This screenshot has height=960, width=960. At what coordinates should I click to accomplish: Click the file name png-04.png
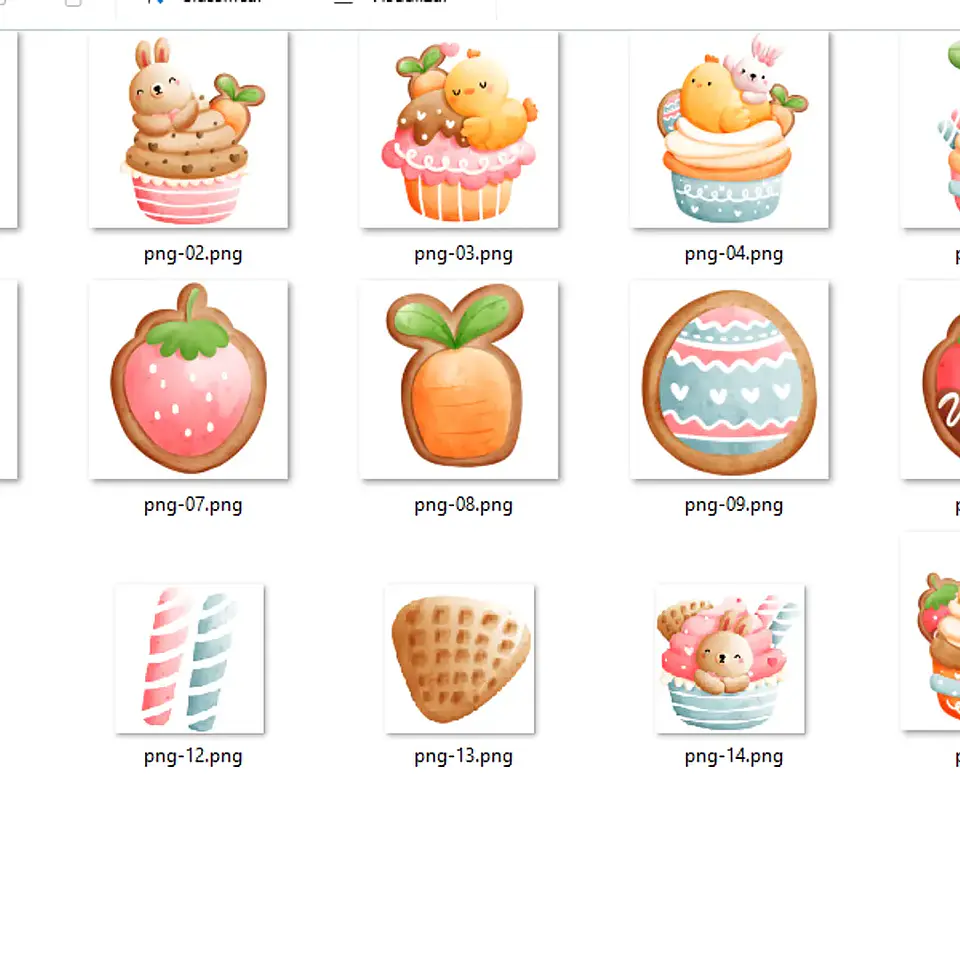pyautogui.click(x=733, y=254)
